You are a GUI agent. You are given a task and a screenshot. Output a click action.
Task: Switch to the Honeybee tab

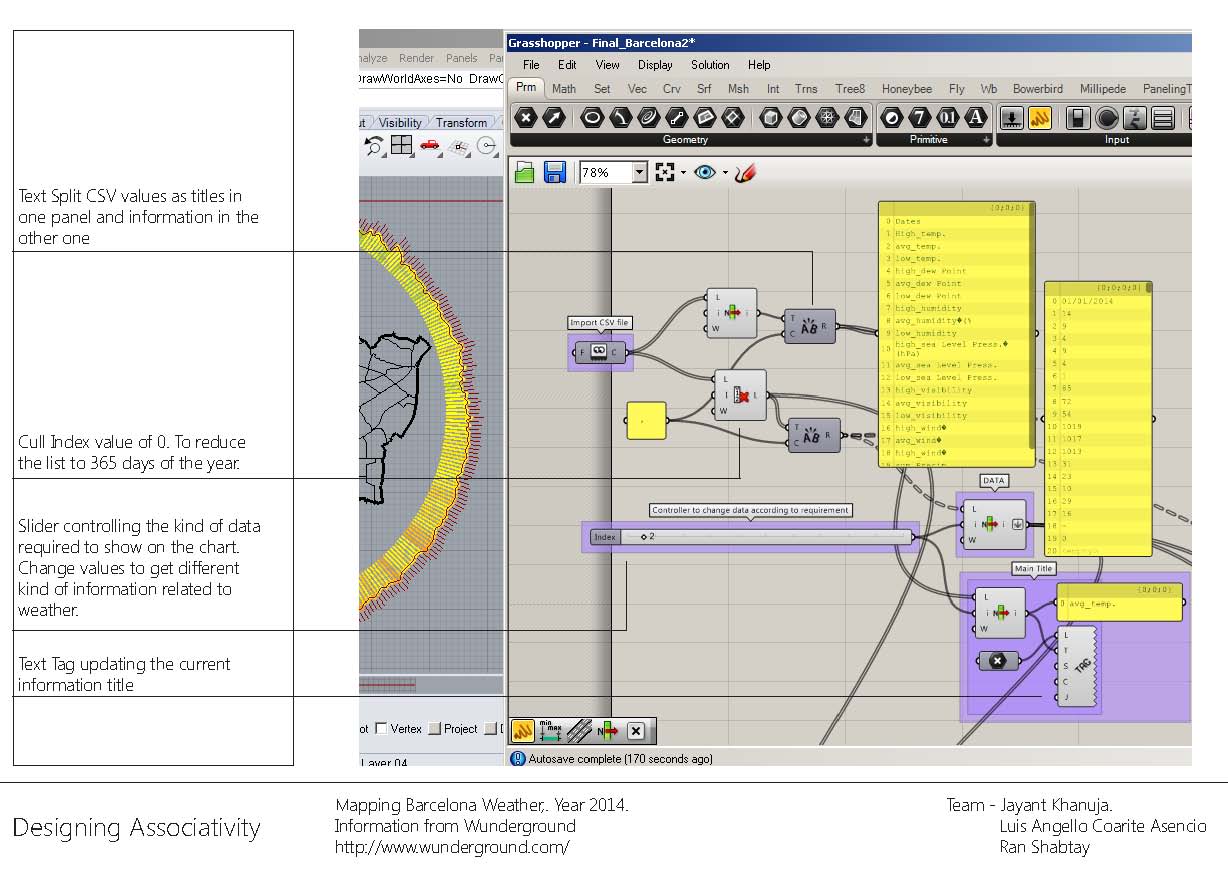(906, 89)
